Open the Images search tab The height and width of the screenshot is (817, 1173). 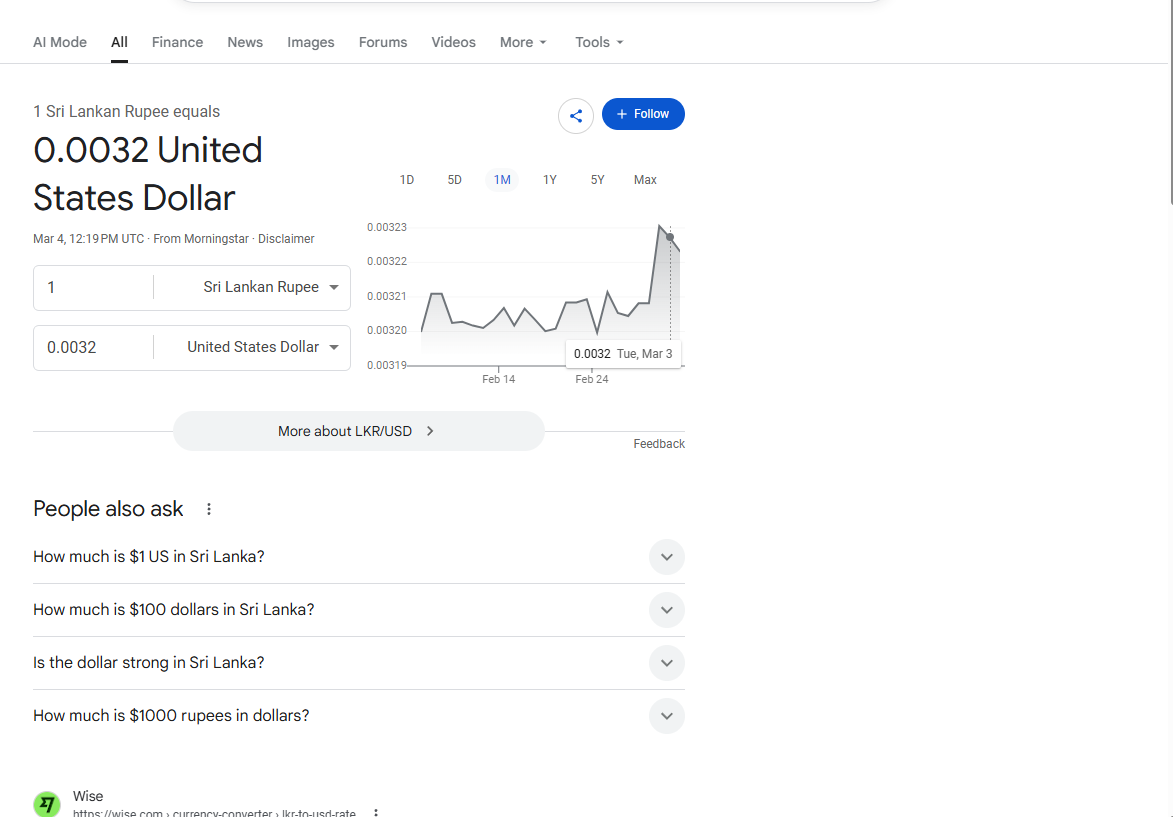click(x=310, y=42)
